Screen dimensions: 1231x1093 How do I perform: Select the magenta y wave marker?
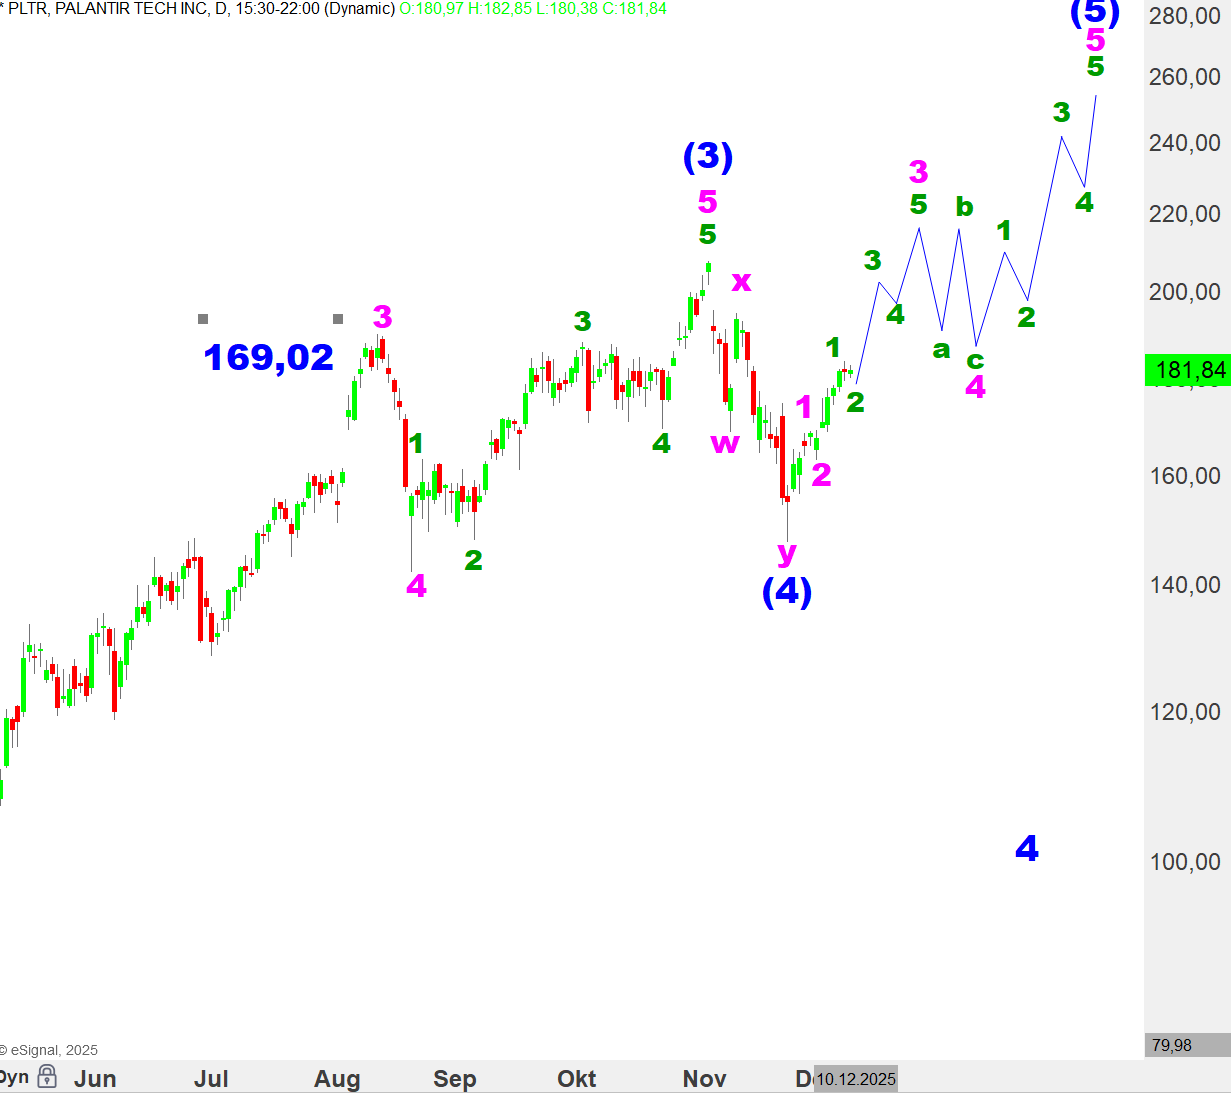click(787, 551)
